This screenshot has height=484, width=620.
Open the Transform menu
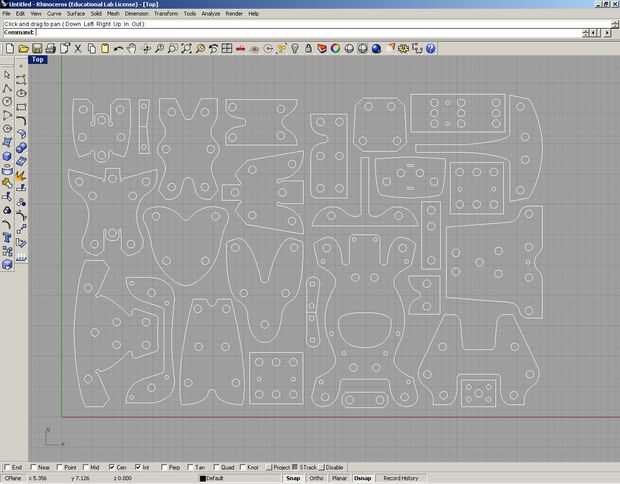point(166,13)
